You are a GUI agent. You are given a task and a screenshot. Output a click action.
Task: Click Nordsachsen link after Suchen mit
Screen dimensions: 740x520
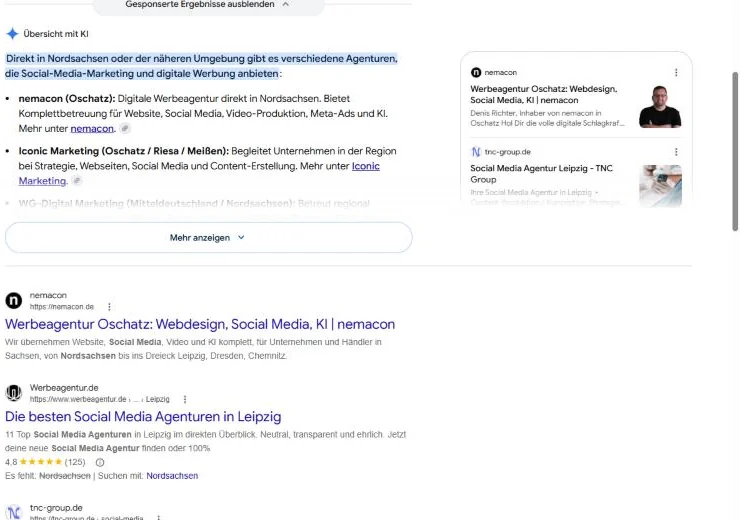click(x=172, y=476)
